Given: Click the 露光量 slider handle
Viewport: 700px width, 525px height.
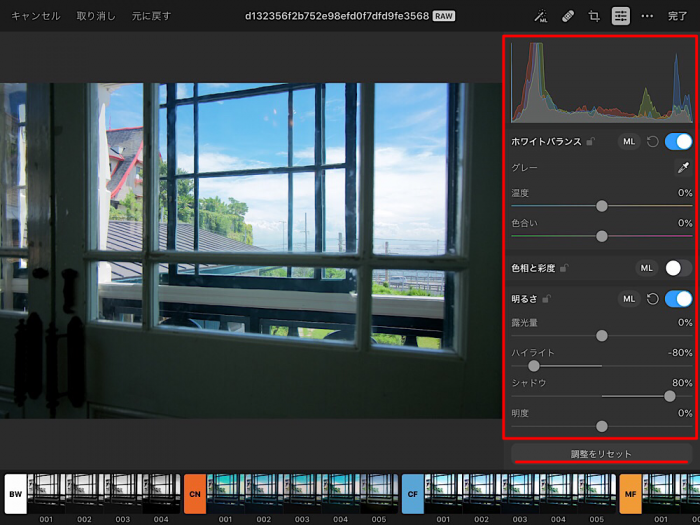Looking at the screenshot, I should click(x=602, y=335).
